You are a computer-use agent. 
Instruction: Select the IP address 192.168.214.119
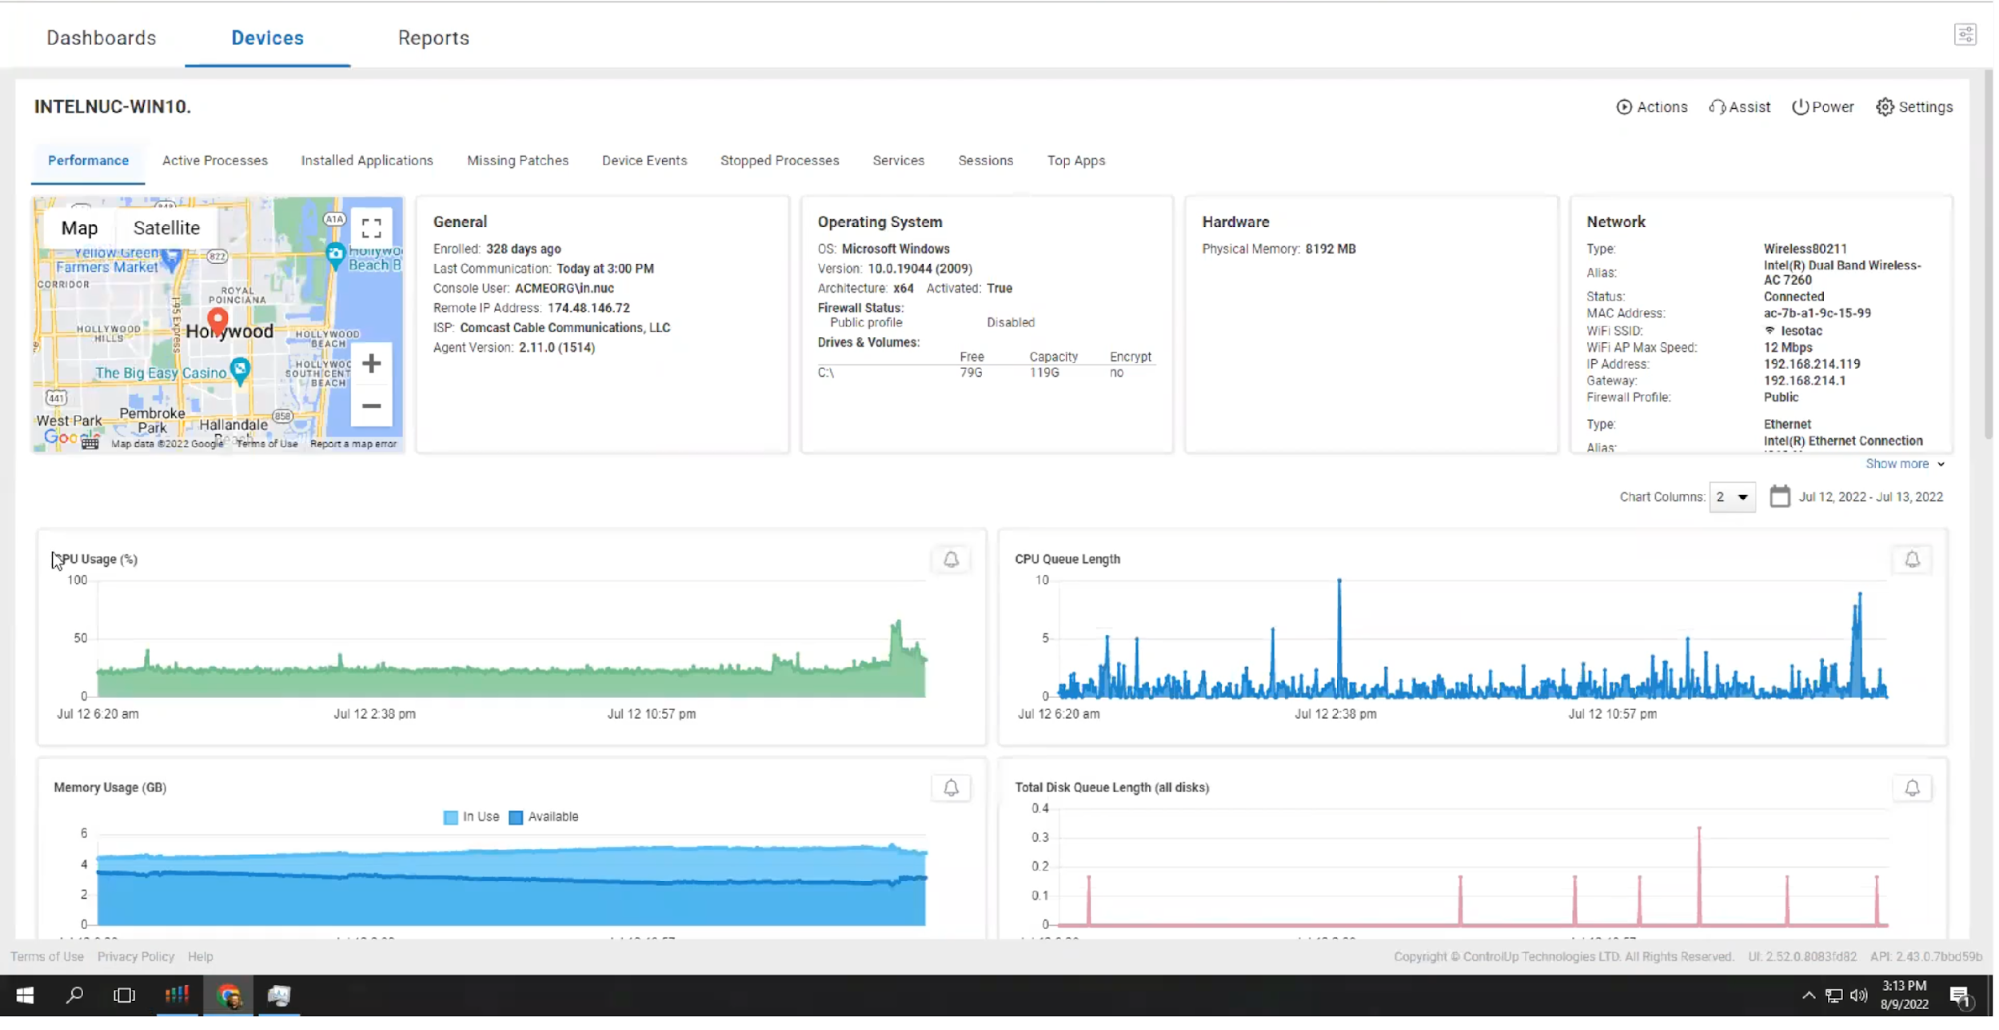pyautogui.click(x=1813, y=365)
